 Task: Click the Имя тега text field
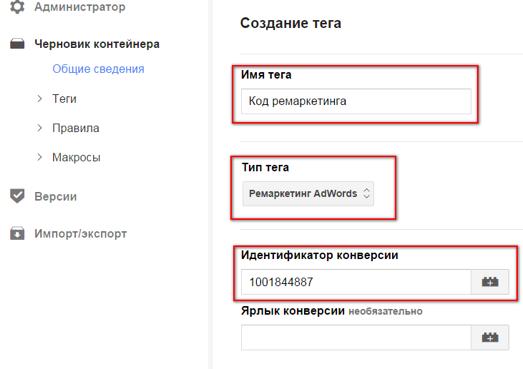coord(356,101)
